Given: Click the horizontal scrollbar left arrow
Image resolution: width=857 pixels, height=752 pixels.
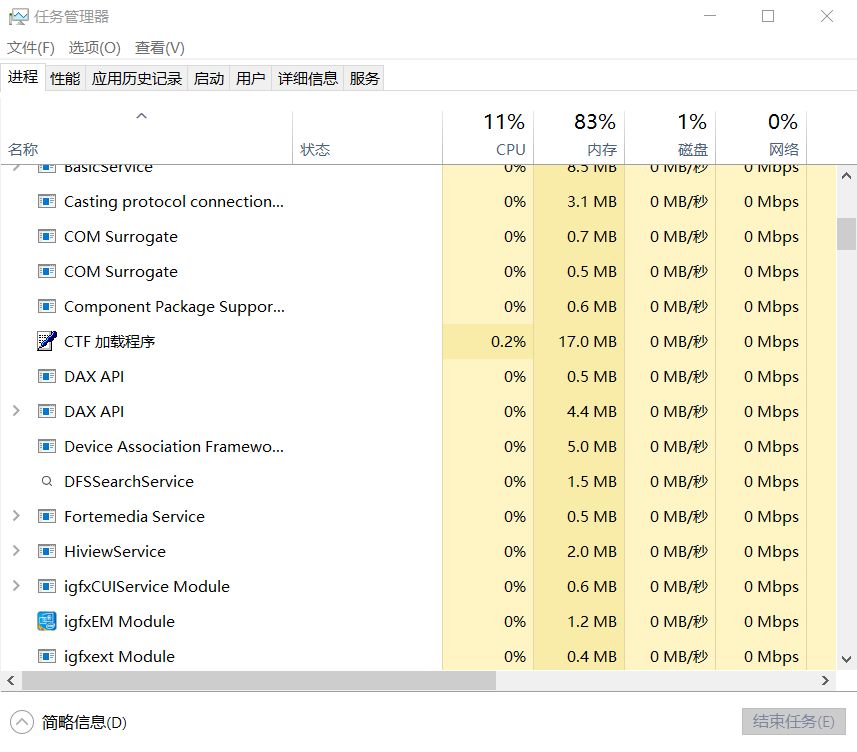Looking at the screenshot, I should (10, 680).
